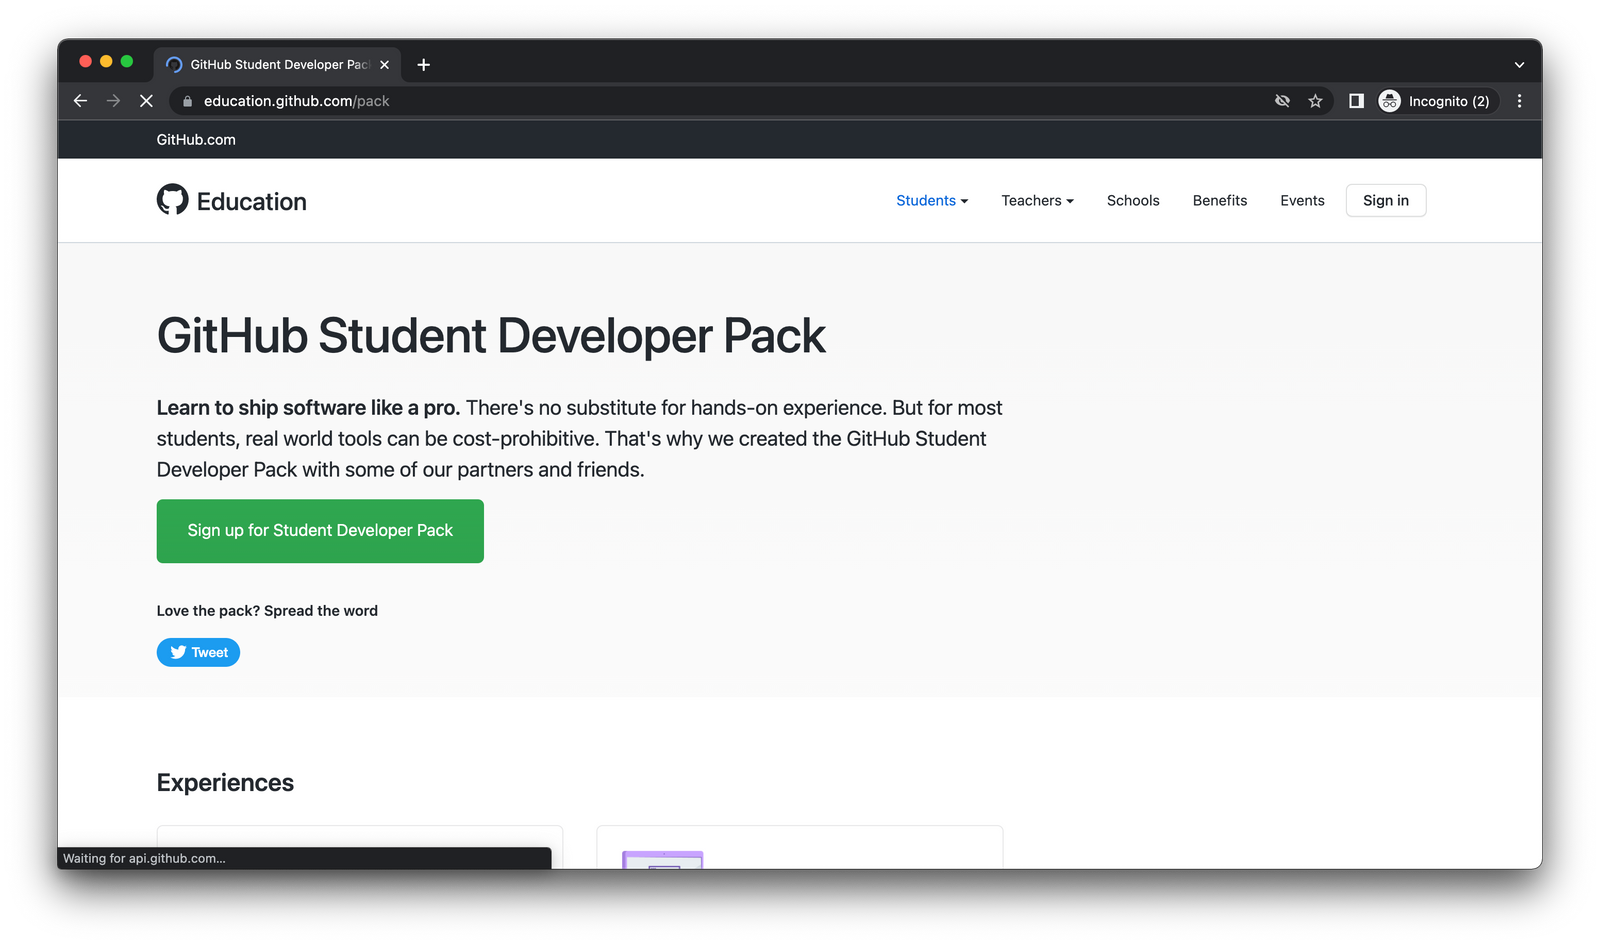The width and height of the screenshot is (1600, 945).
Task: Click the 'GitHub Student Developer Pack' main heading
Action: [491, 336]
